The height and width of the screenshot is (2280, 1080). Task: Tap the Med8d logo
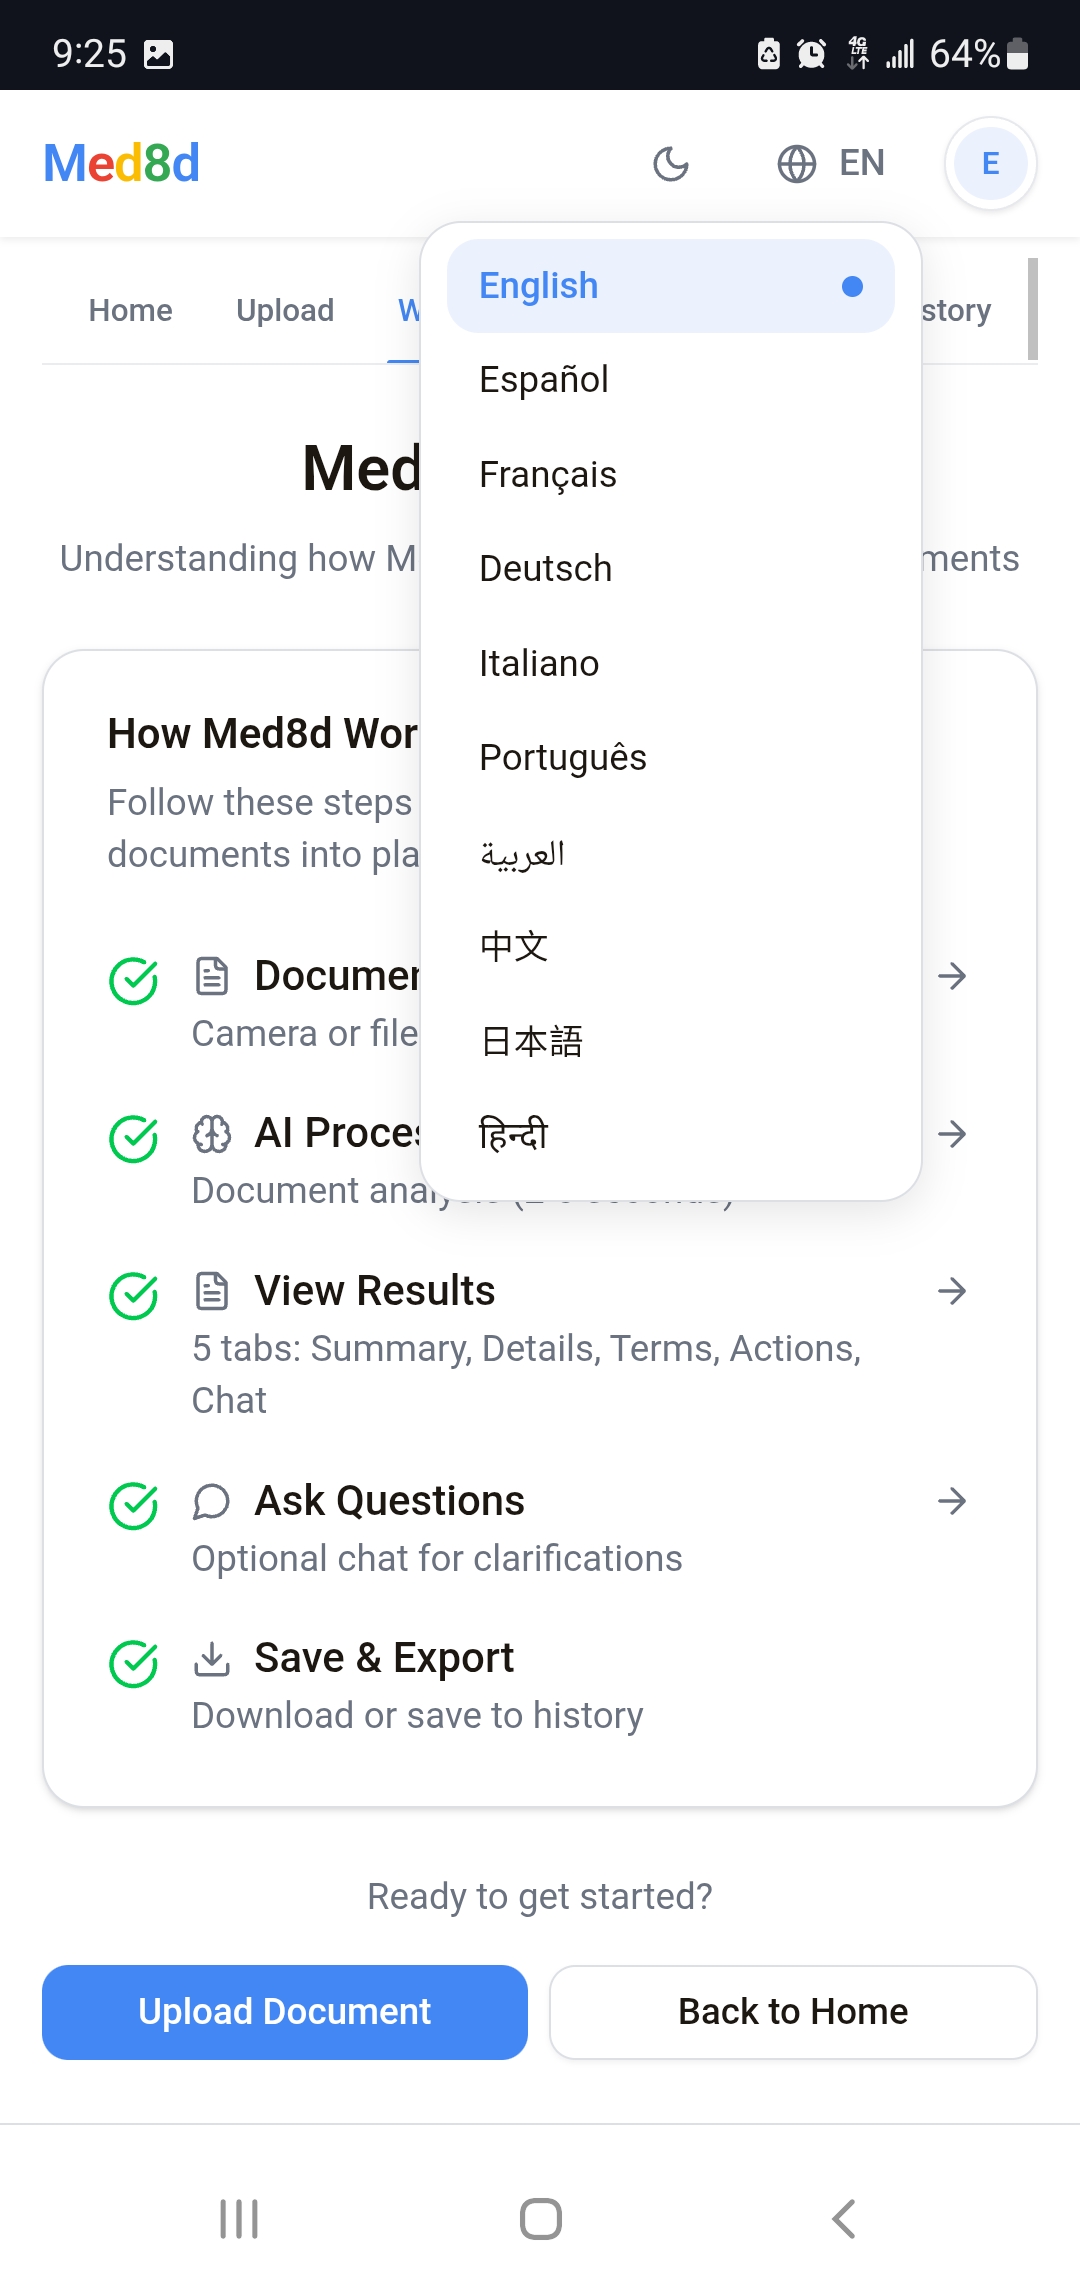point(122,164)
